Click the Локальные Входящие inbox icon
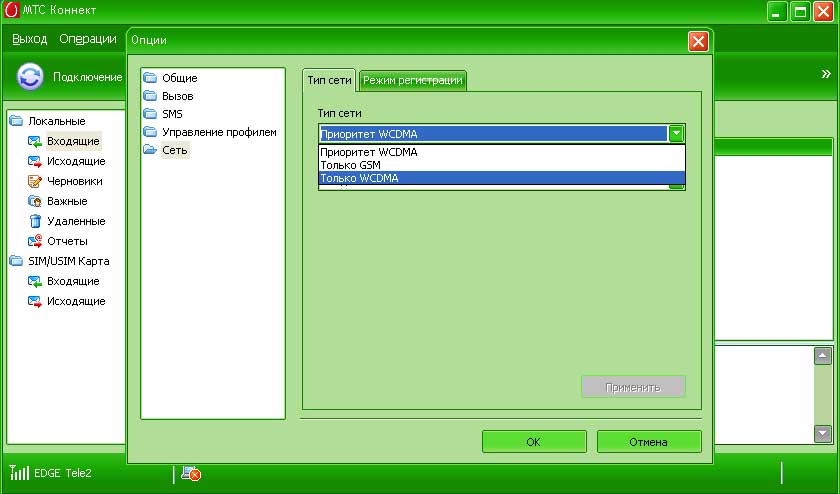 pos(35,141)
